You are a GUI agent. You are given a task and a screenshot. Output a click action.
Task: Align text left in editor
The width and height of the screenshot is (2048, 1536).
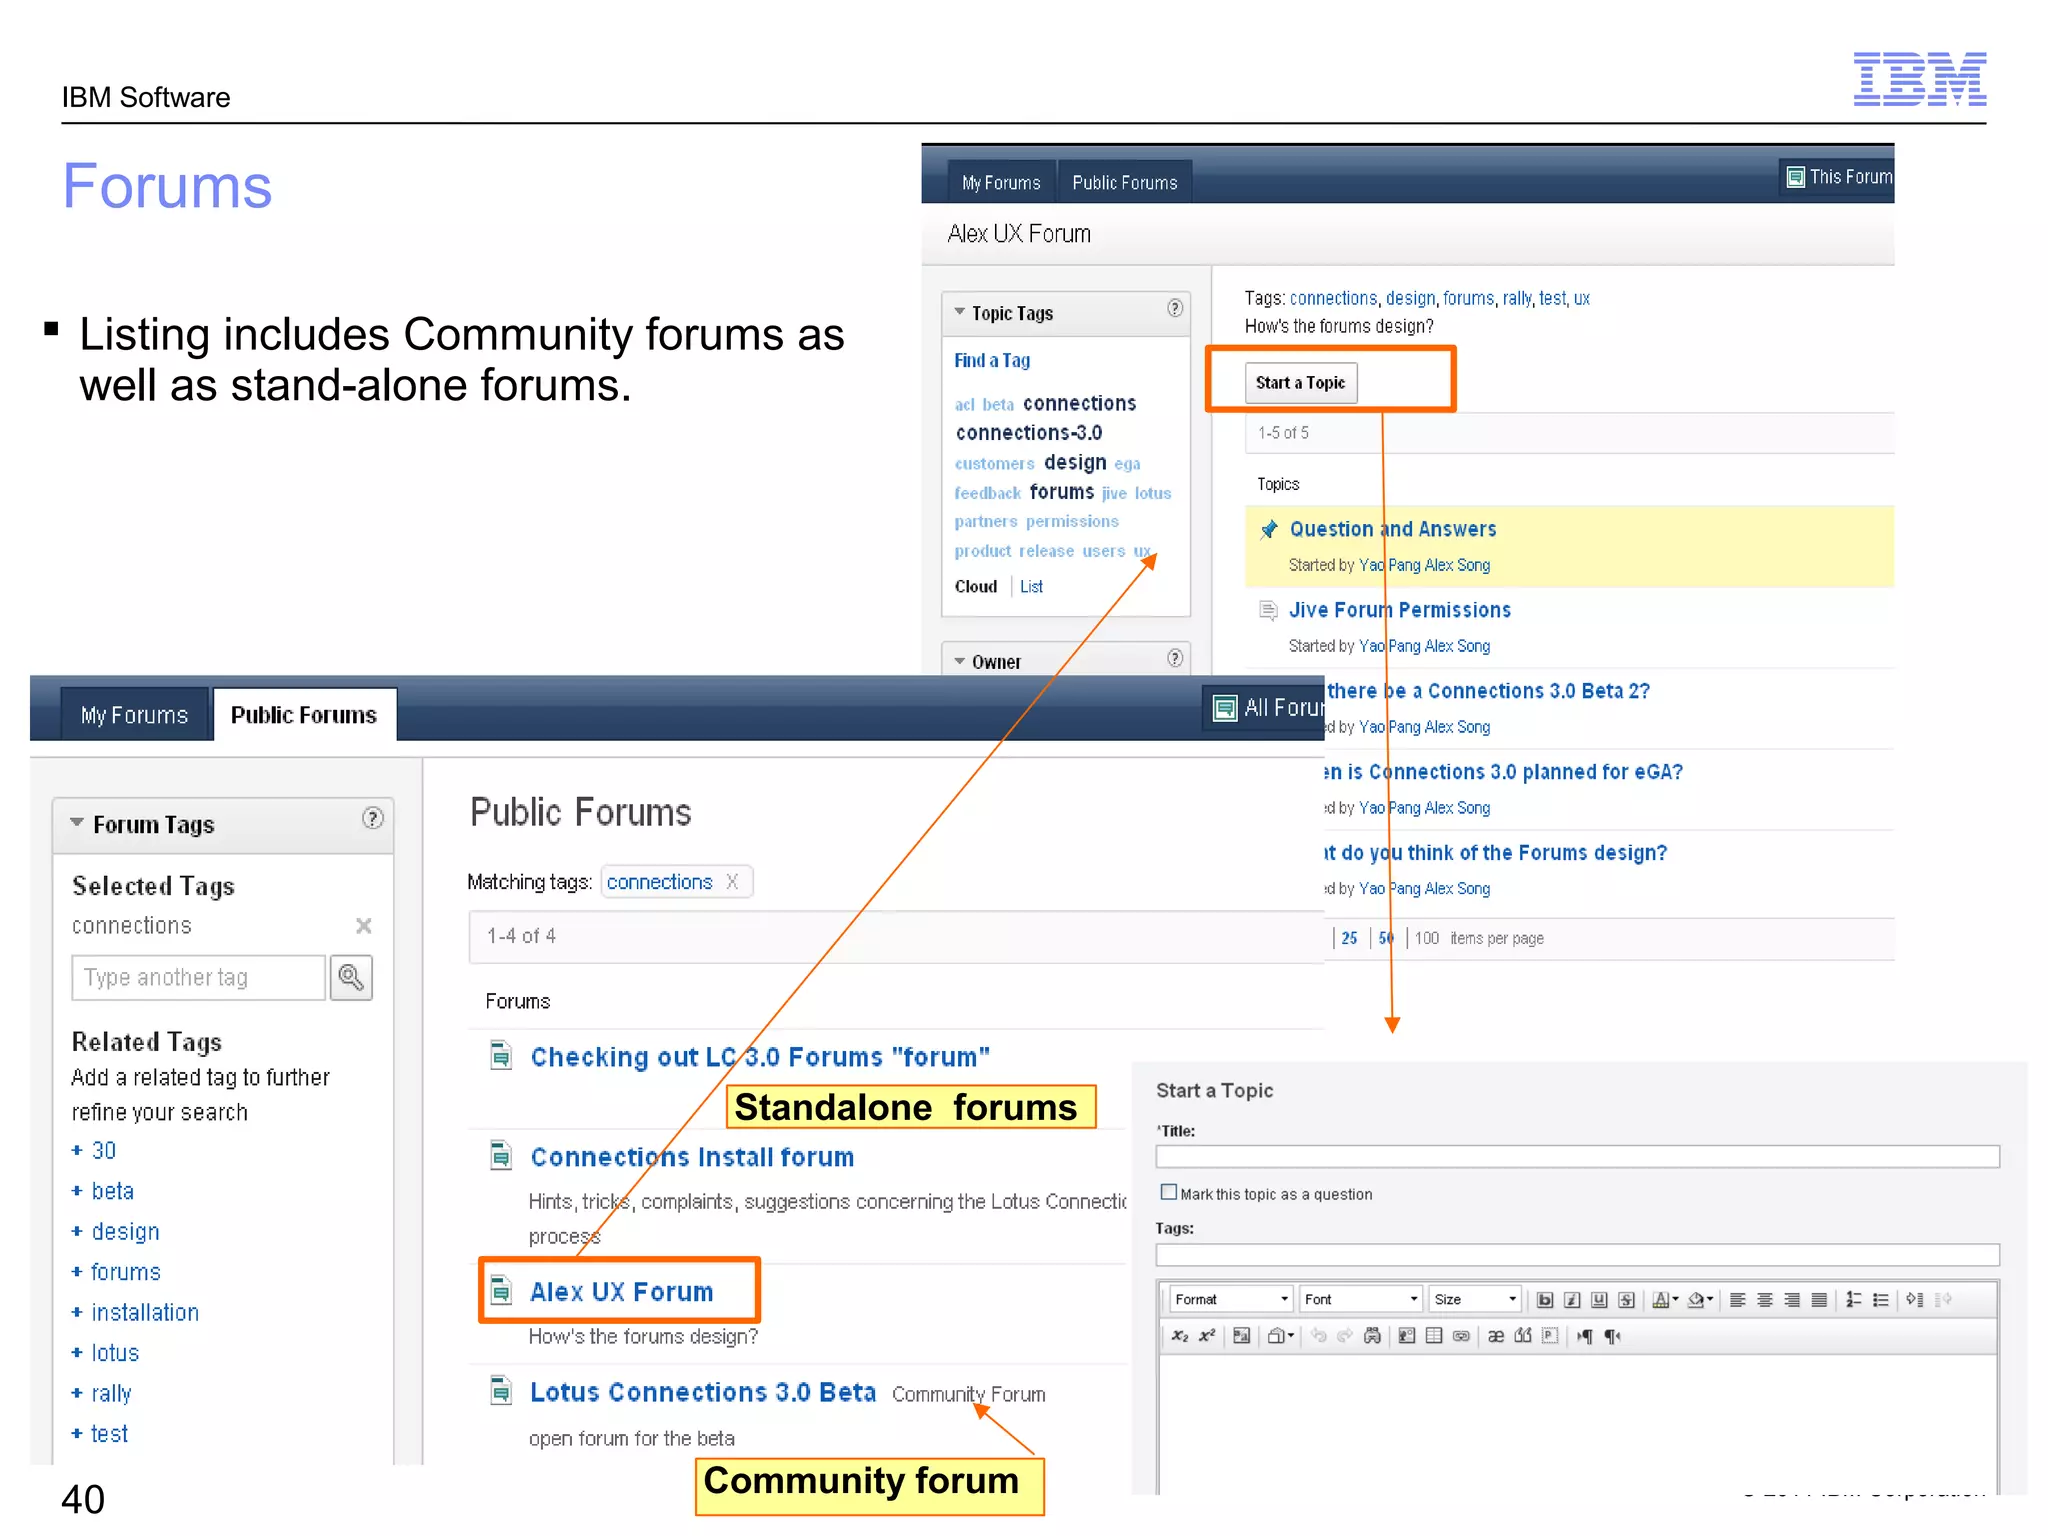coord(1738,1299)
